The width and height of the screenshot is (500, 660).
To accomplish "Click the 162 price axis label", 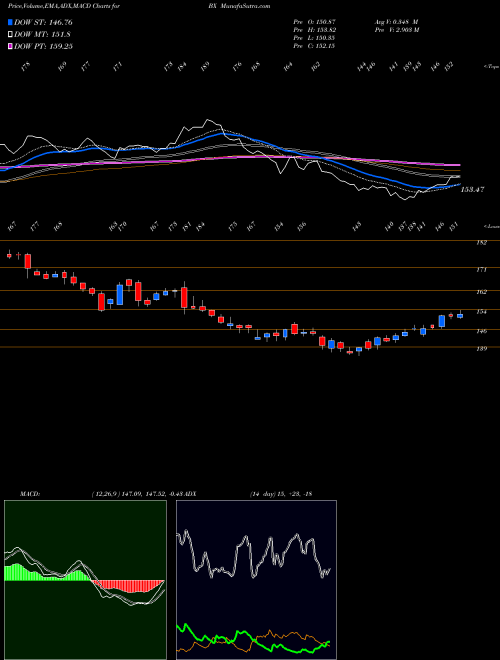I will click(x=482, y=292).
